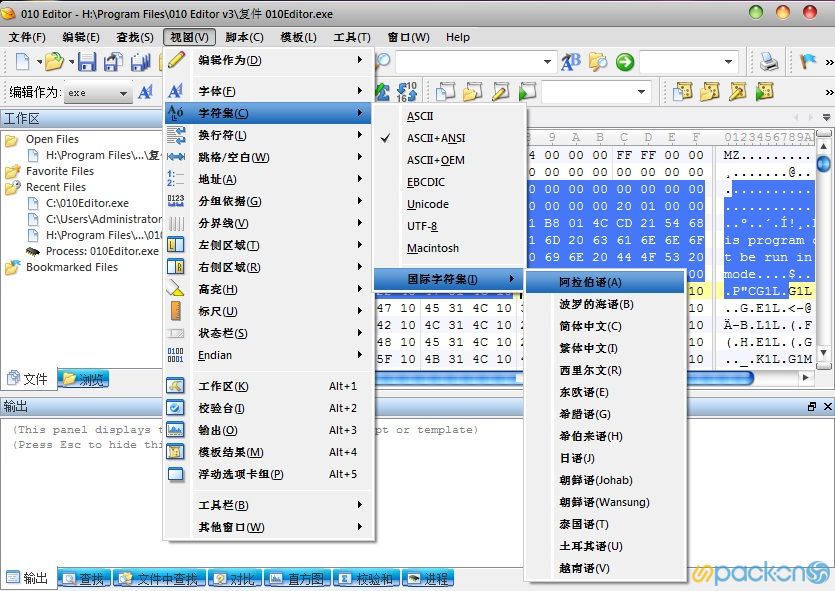Click the Open folder icon in toolbar
Viewport: 835px width, 591px height.
coord(54,62)
